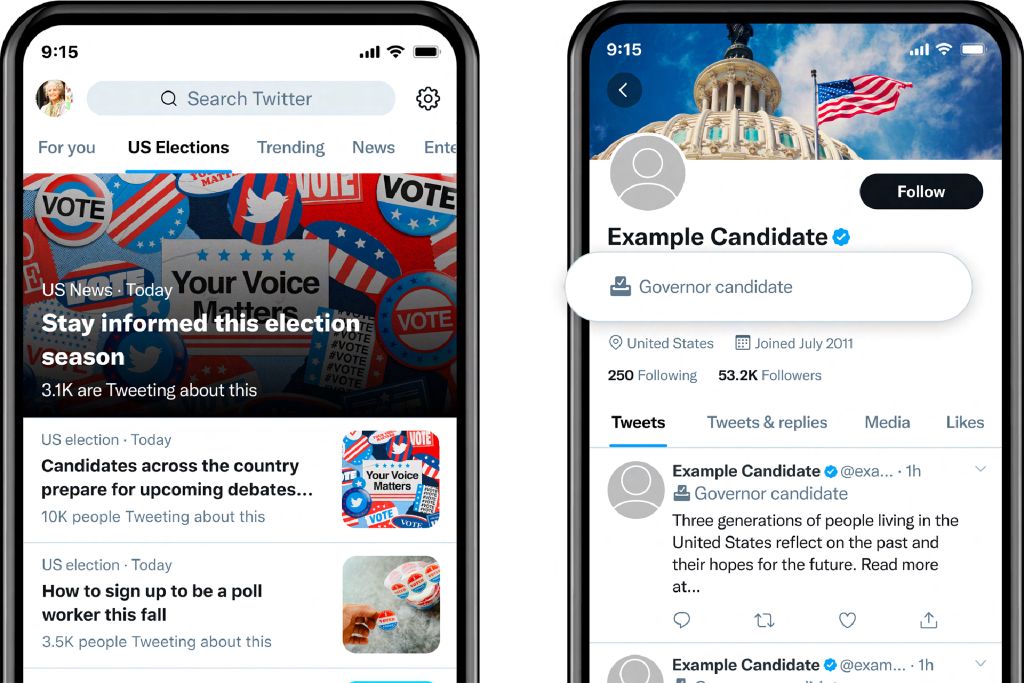This screenshot has width=1024, height=683.
Task: Open the 250 Following list
Action: [x=652, y=375]
